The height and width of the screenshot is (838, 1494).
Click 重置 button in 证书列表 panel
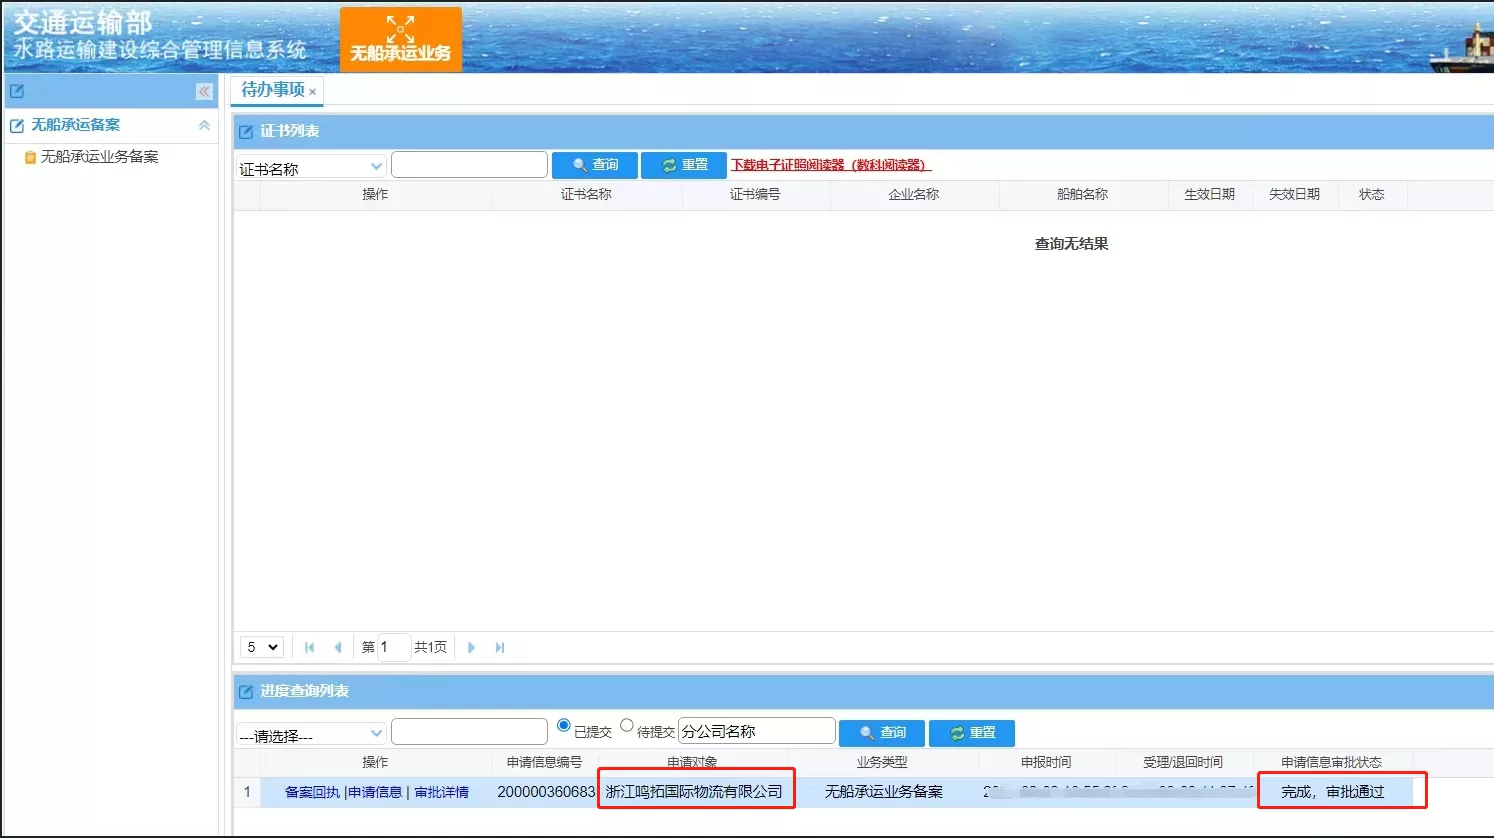(684, 165)
